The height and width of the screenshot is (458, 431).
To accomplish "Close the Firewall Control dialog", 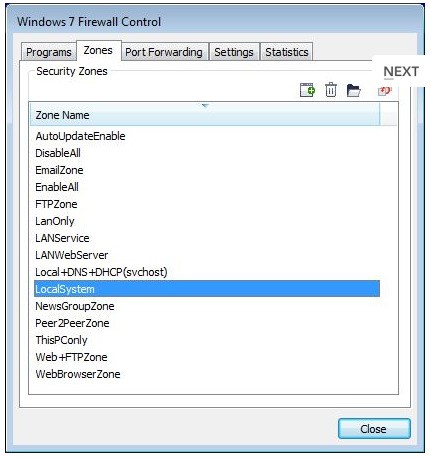I will tap(374, 429).
